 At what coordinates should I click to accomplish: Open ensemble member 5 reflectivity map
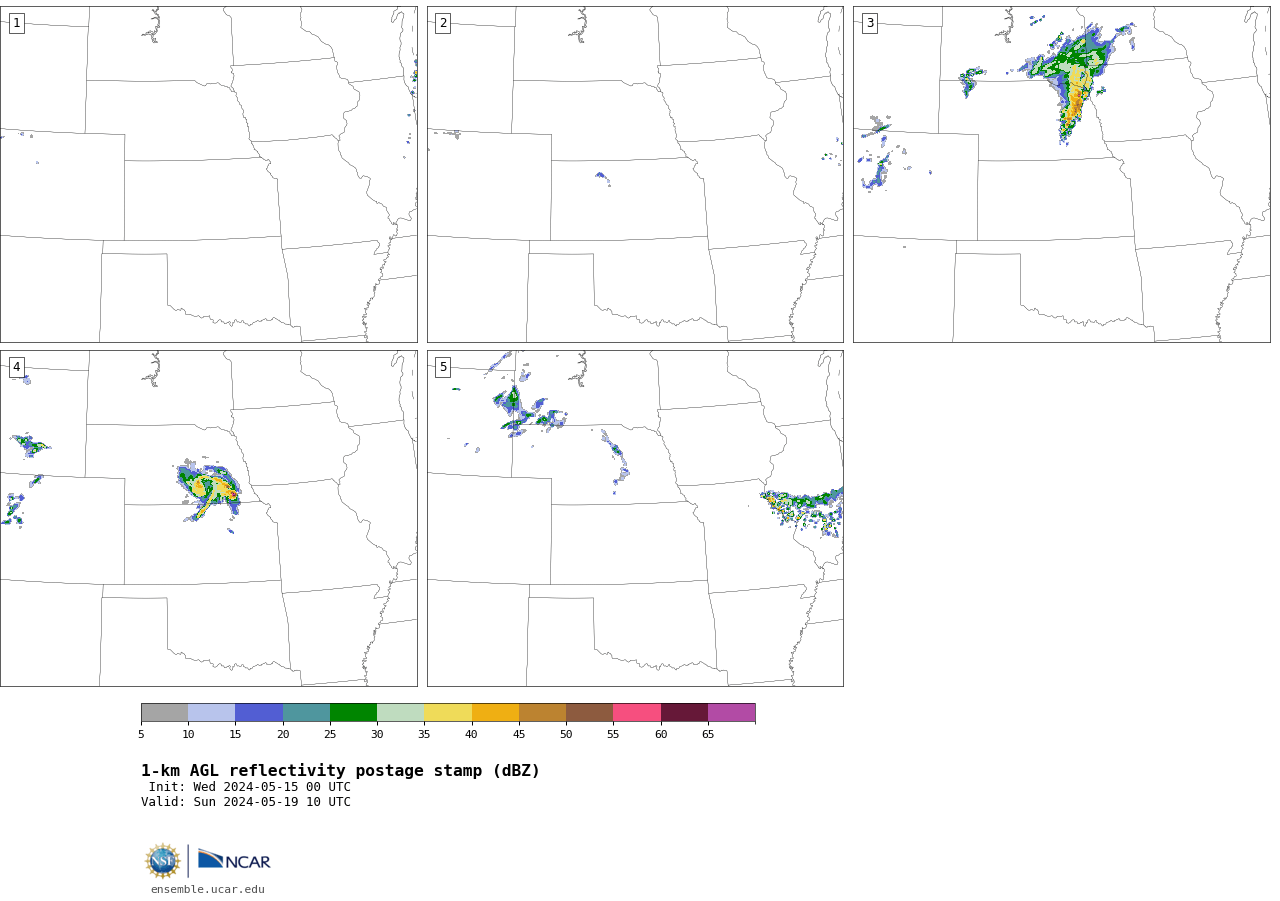click(635, 518)
